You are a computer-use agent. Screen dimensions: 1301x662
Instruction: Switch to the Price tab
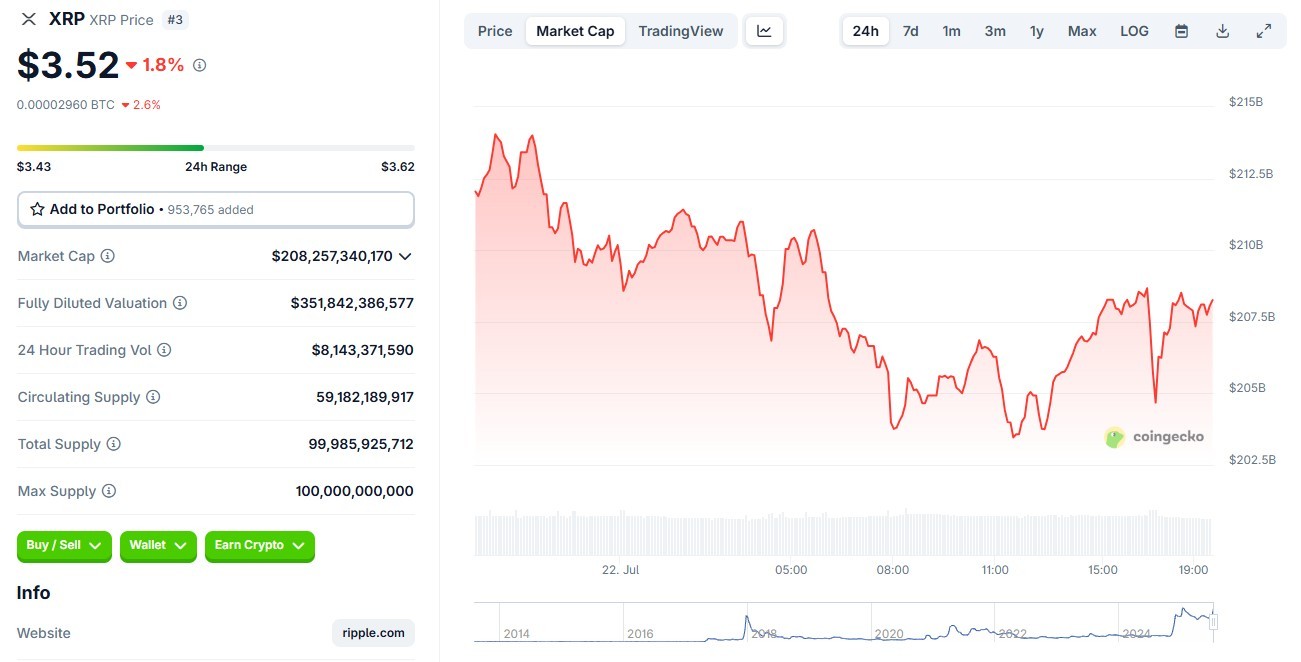point(495,31)
